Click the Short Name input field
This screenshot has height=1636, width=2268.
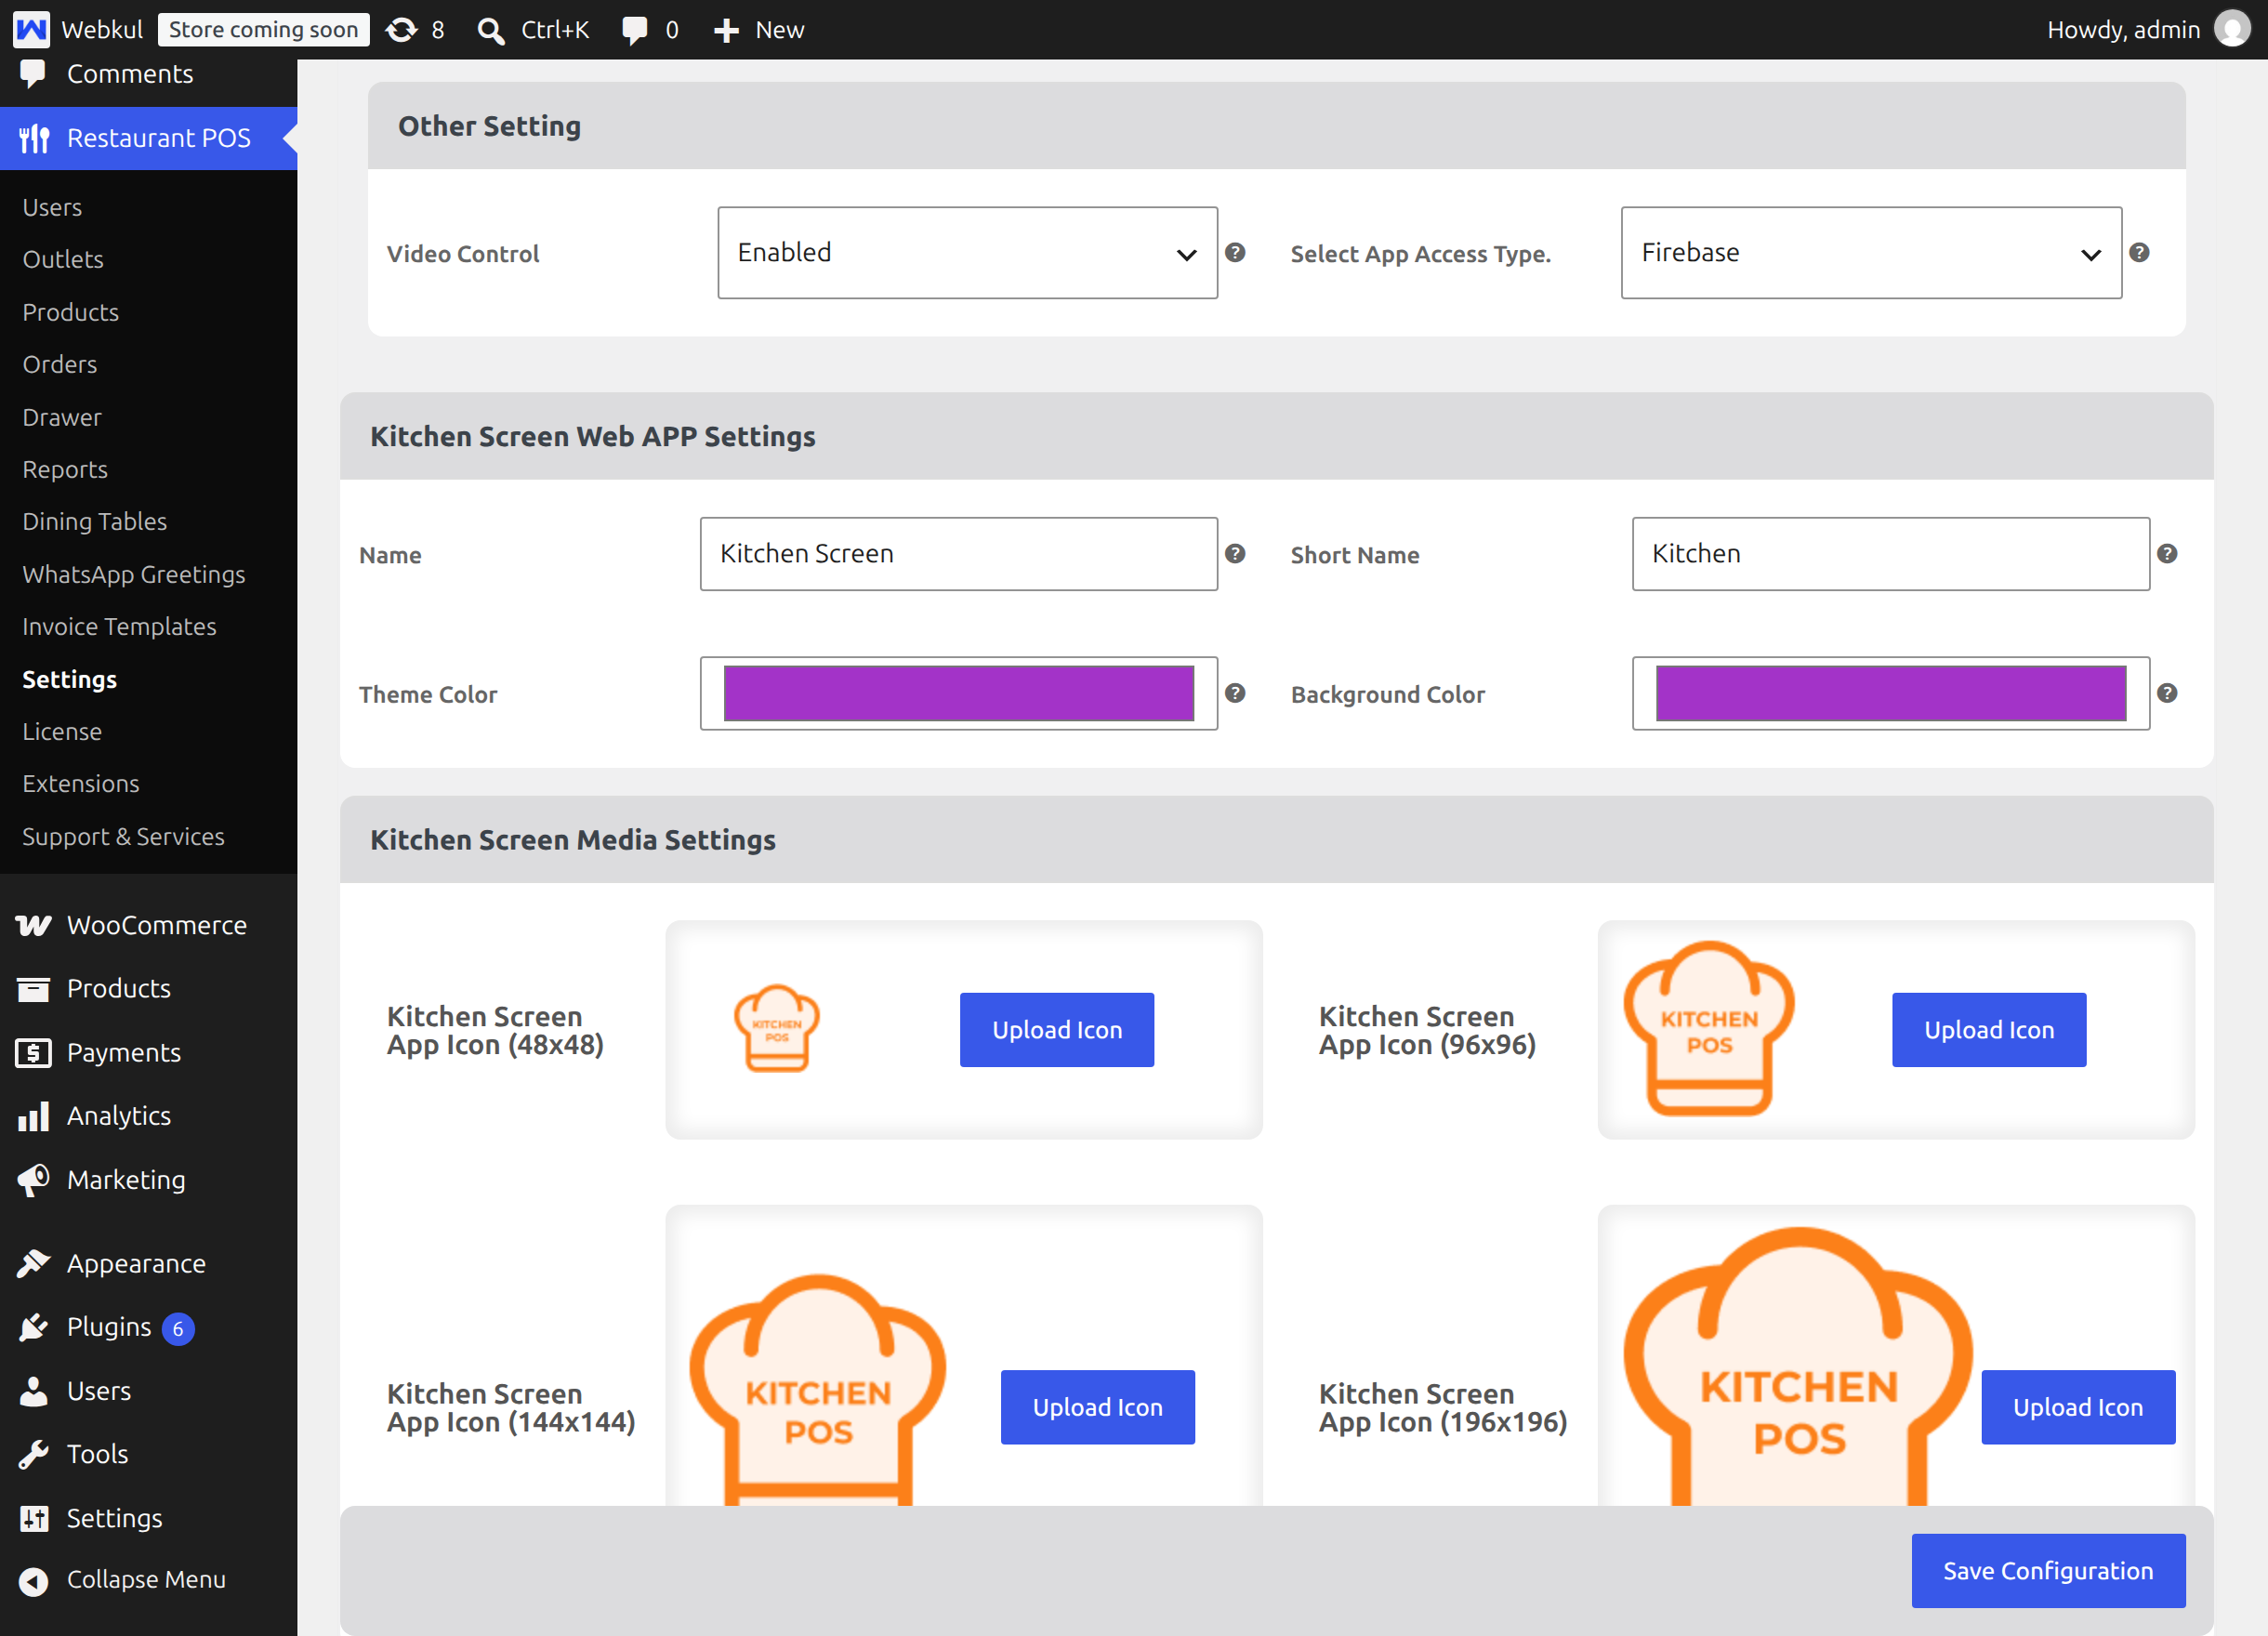click(1890, 554)
